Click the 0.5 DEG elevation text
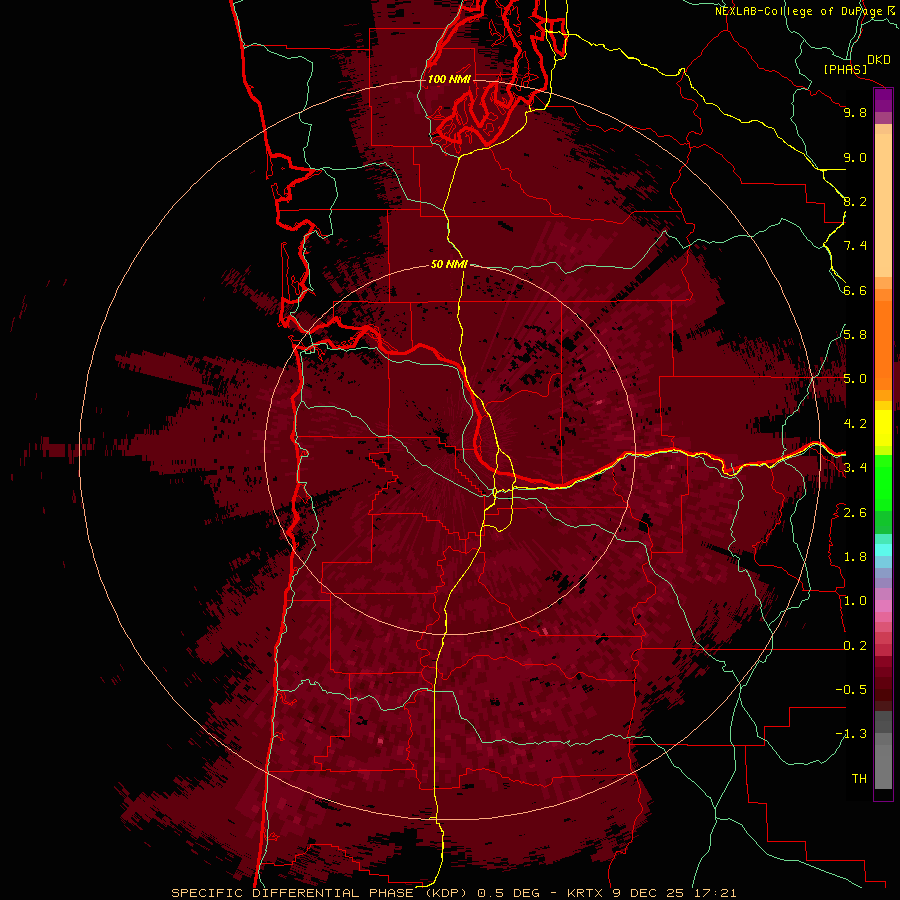 [509, 893]
